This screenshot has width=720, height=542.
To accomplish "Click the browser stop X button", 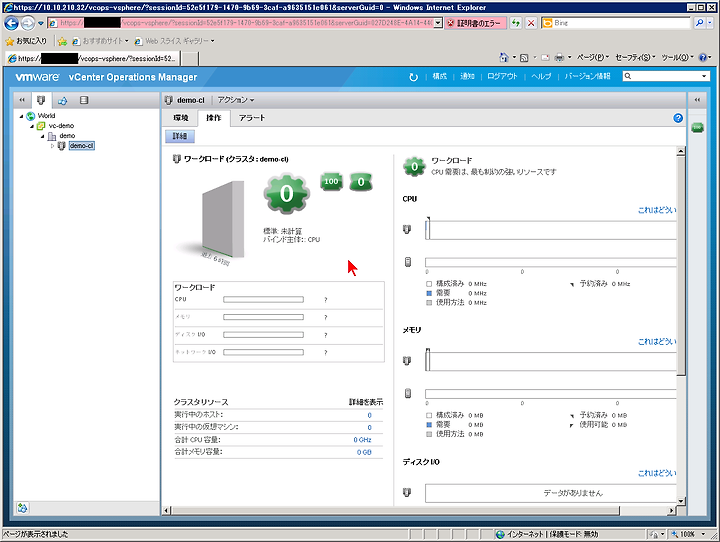I will click(531, 23).
